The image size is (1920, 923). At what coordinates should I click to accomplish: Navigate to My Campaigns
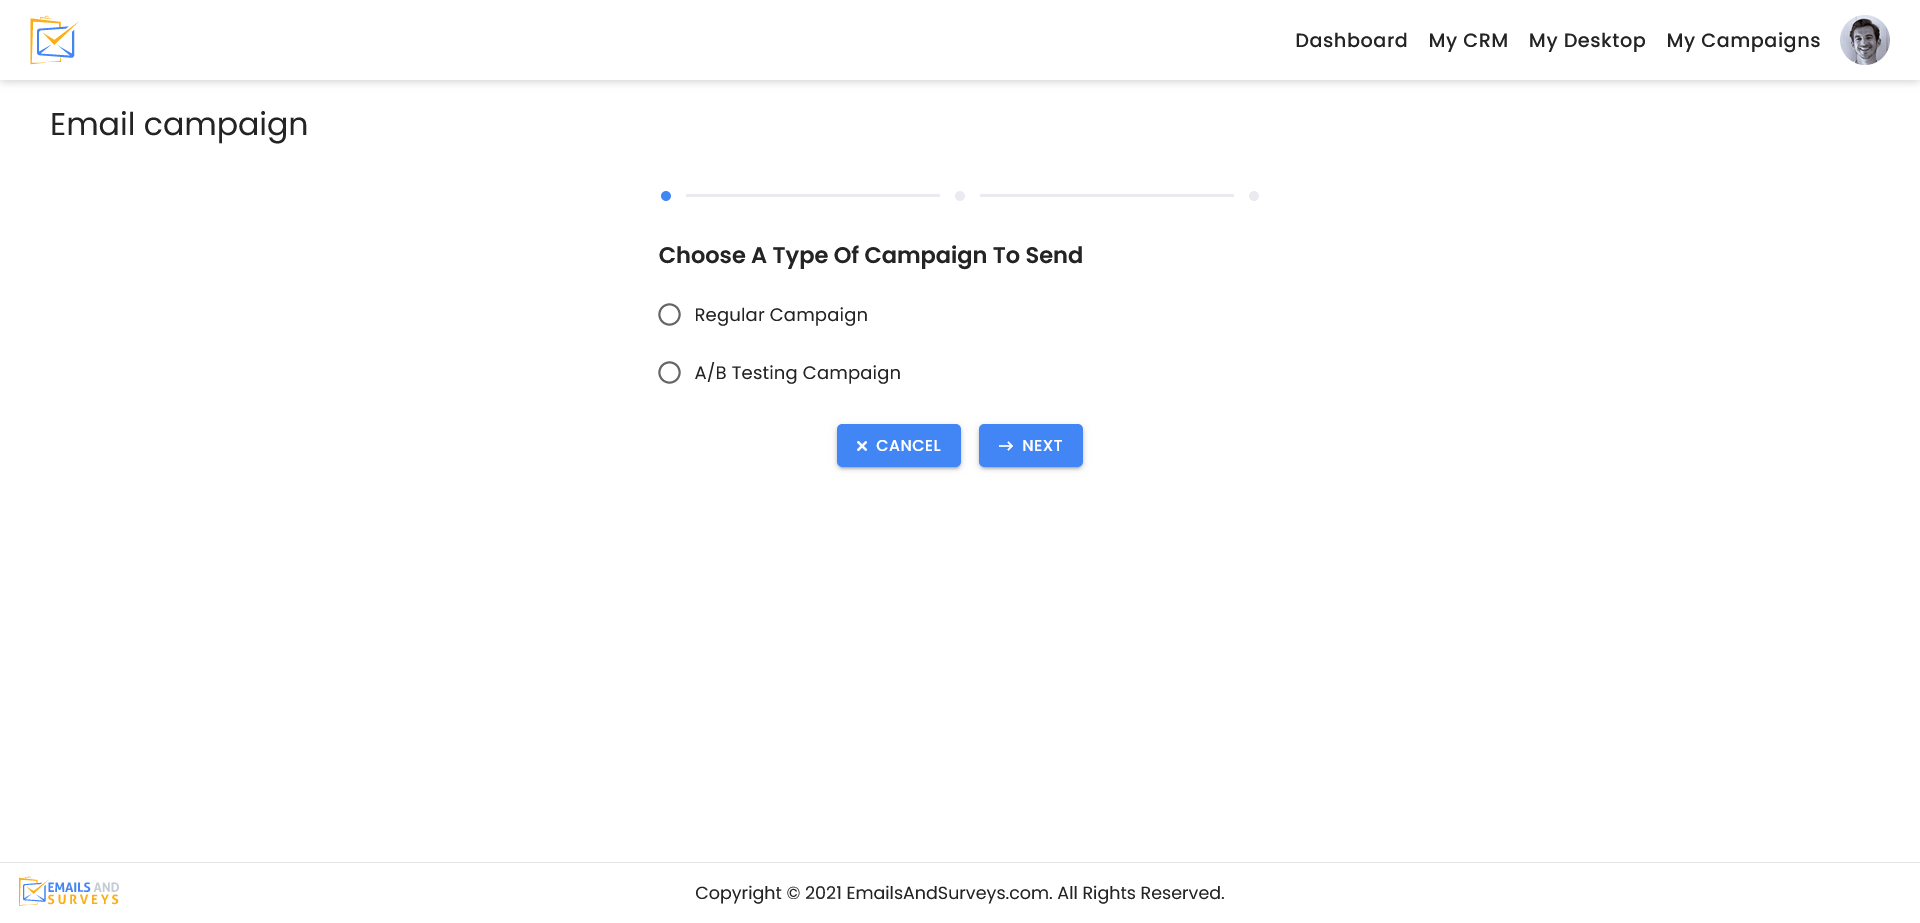coord(1743,40)
